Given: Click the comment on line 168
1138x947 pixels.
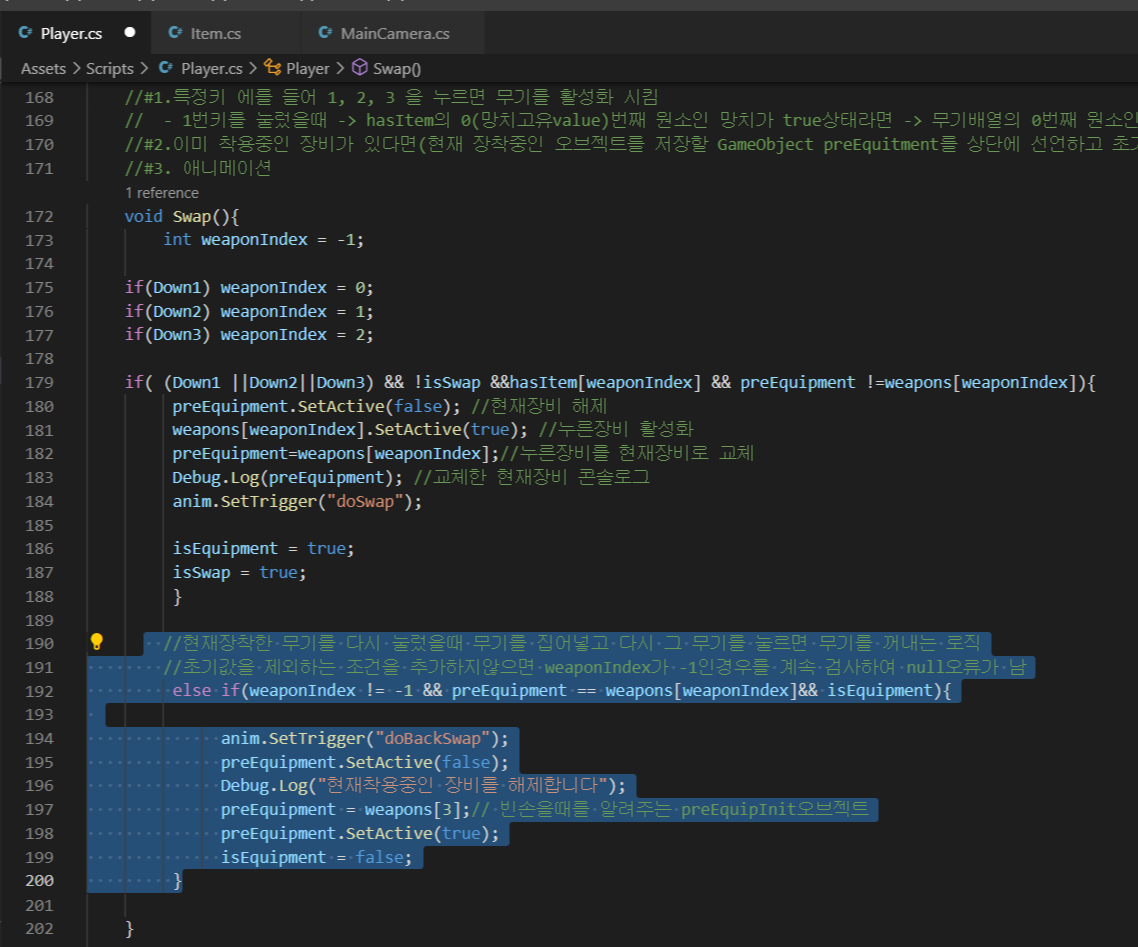Looking at the screenshot, I should [391, 97].
